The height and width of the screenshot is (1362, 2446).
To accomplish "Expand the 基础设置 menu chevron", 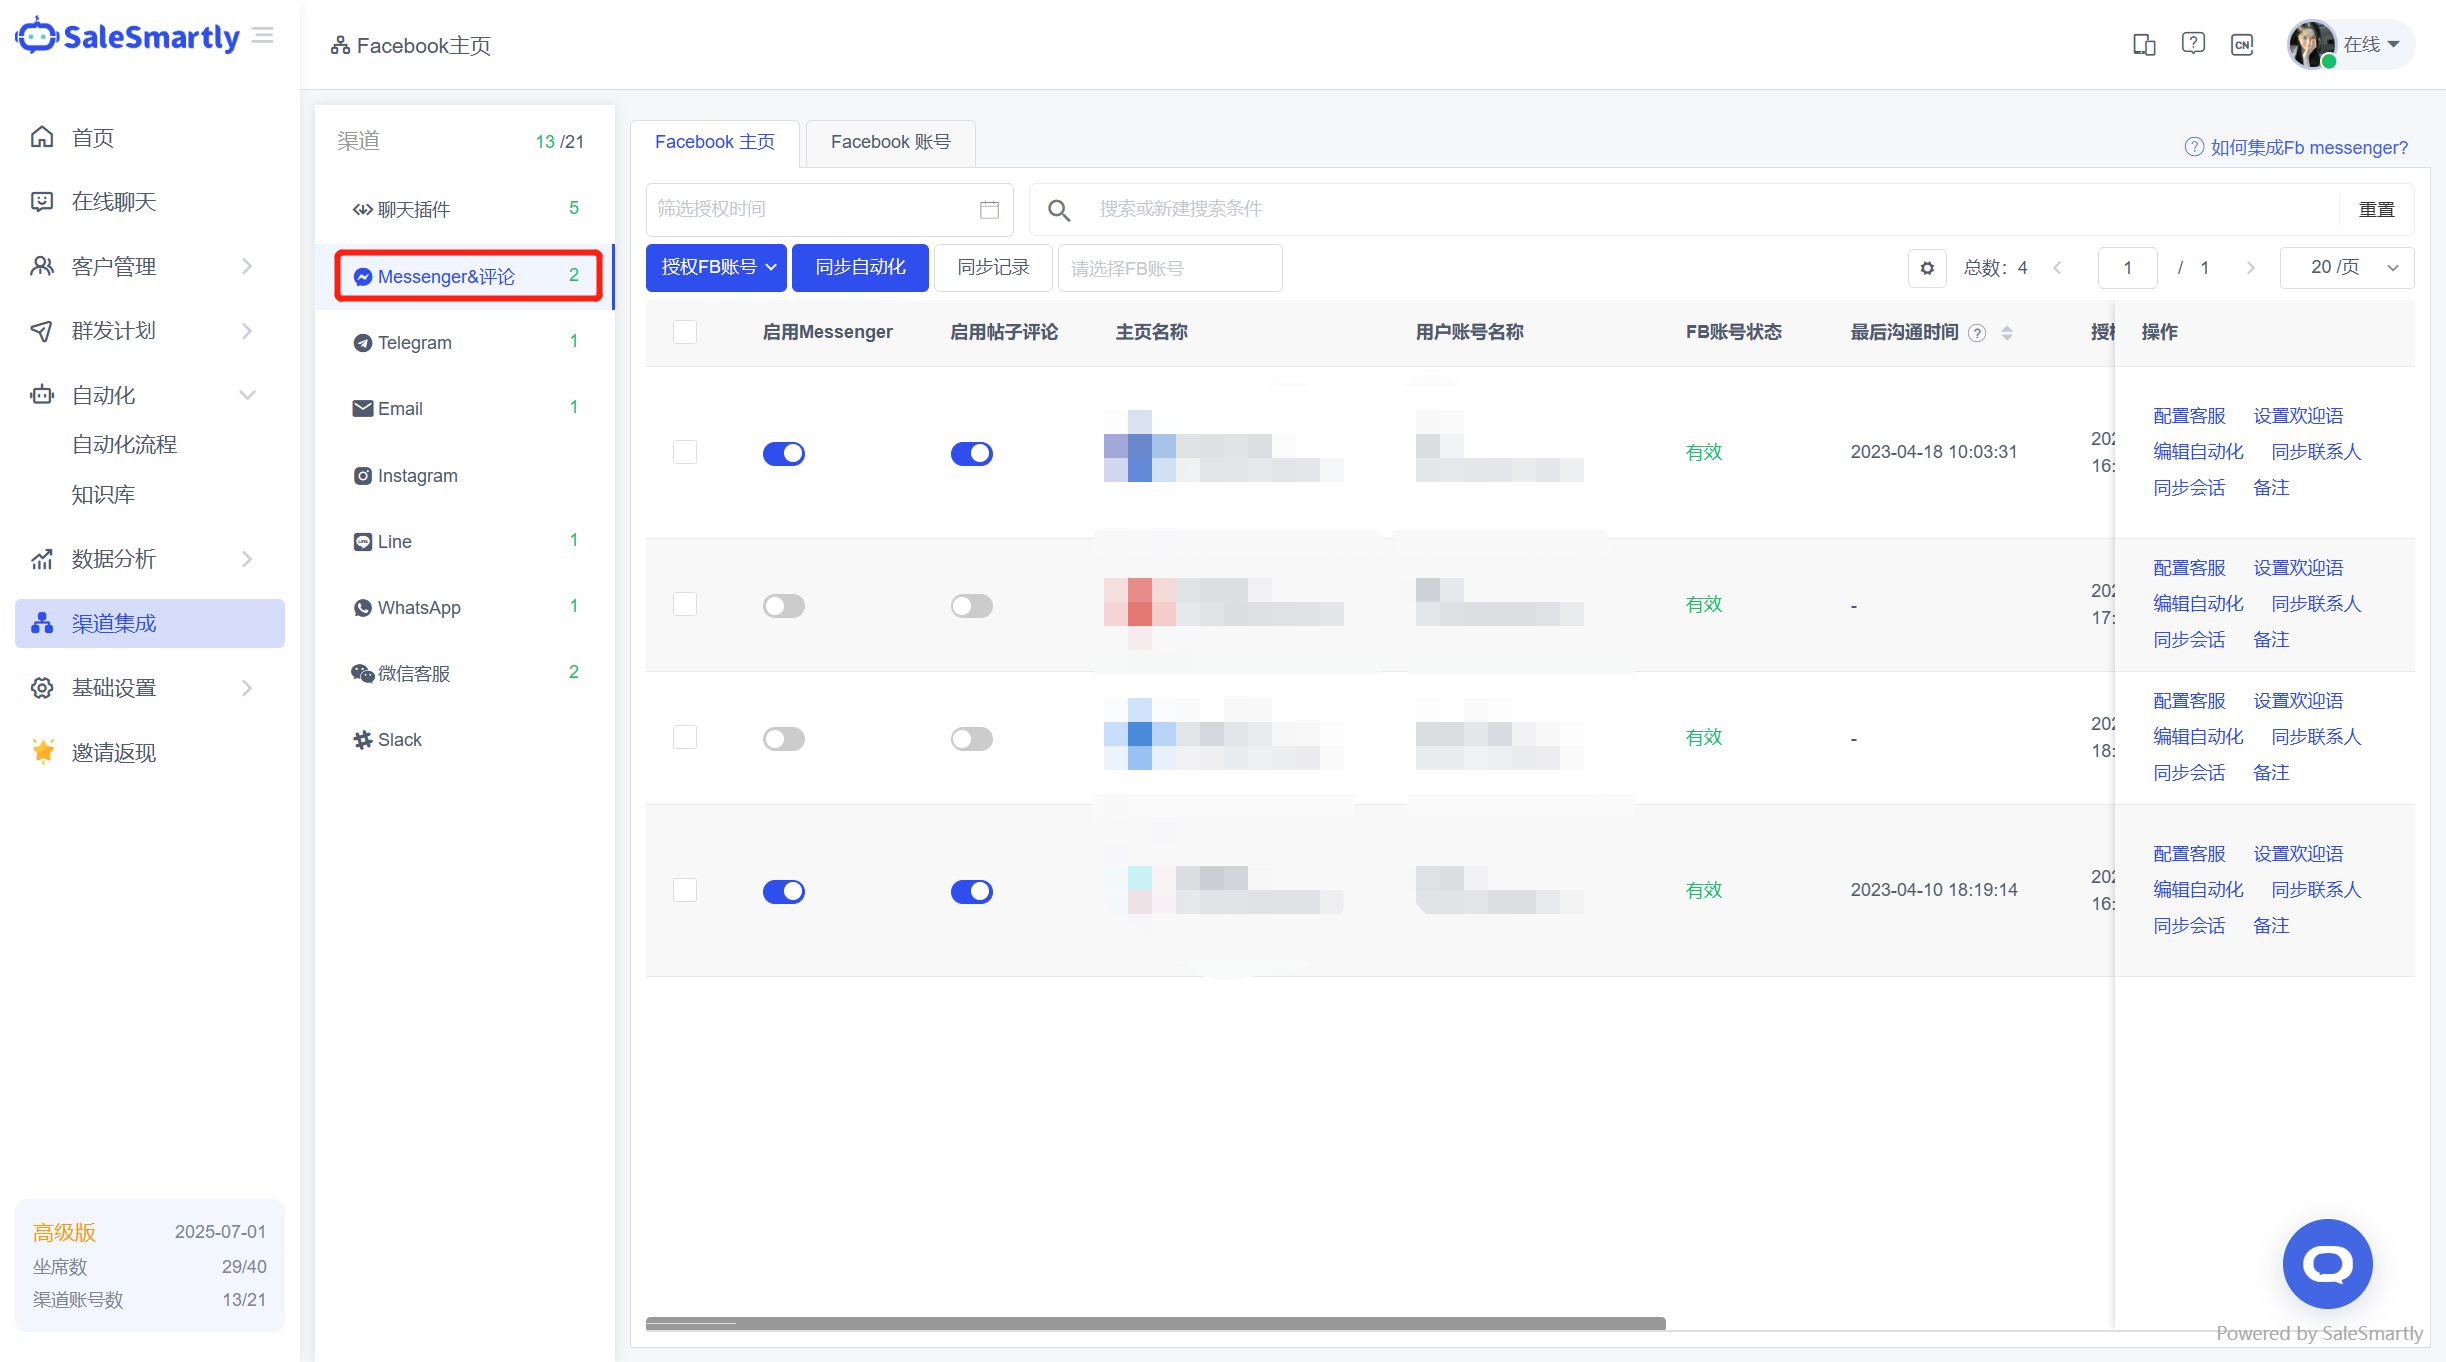I will (247, 688).
